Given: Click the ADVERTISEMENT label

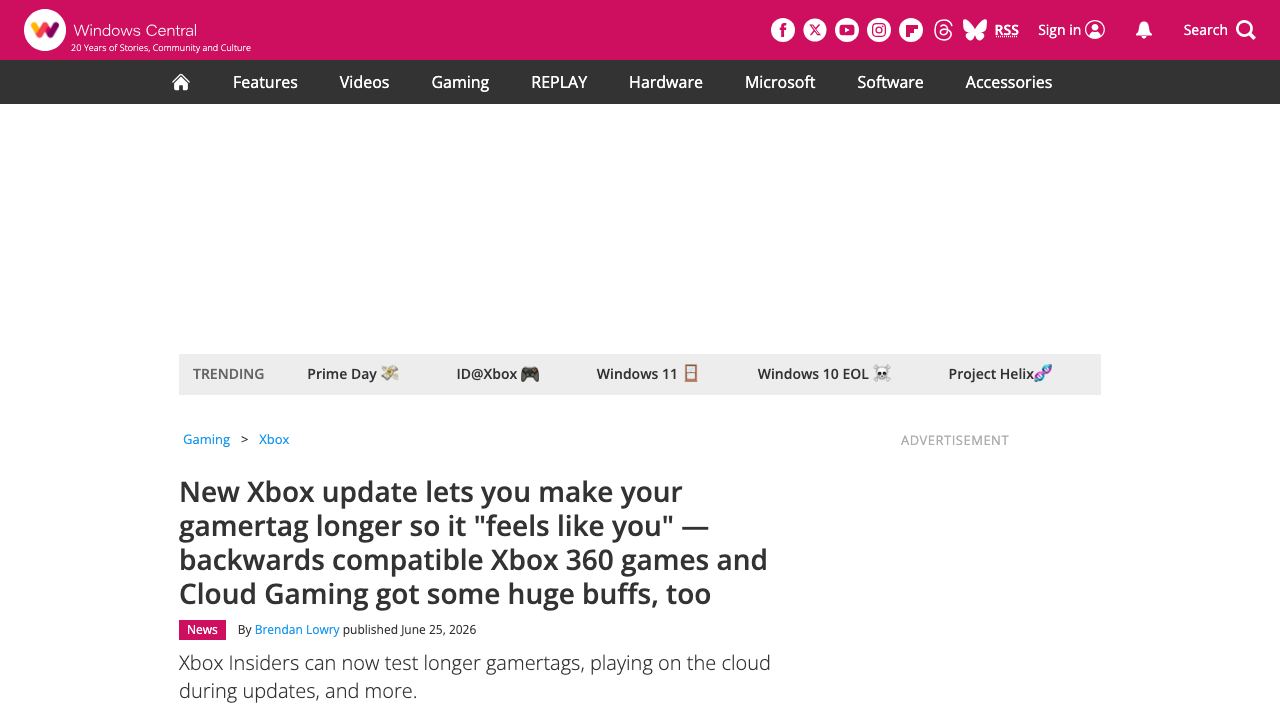Looking at the screenshot, I should coord(955,440).
